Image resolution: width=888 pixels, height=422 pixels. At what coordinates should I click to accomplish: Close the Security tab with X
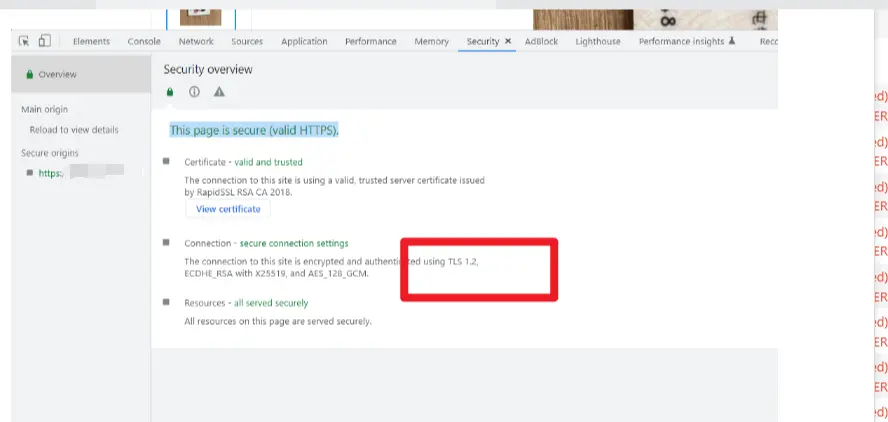click(508, 41)
